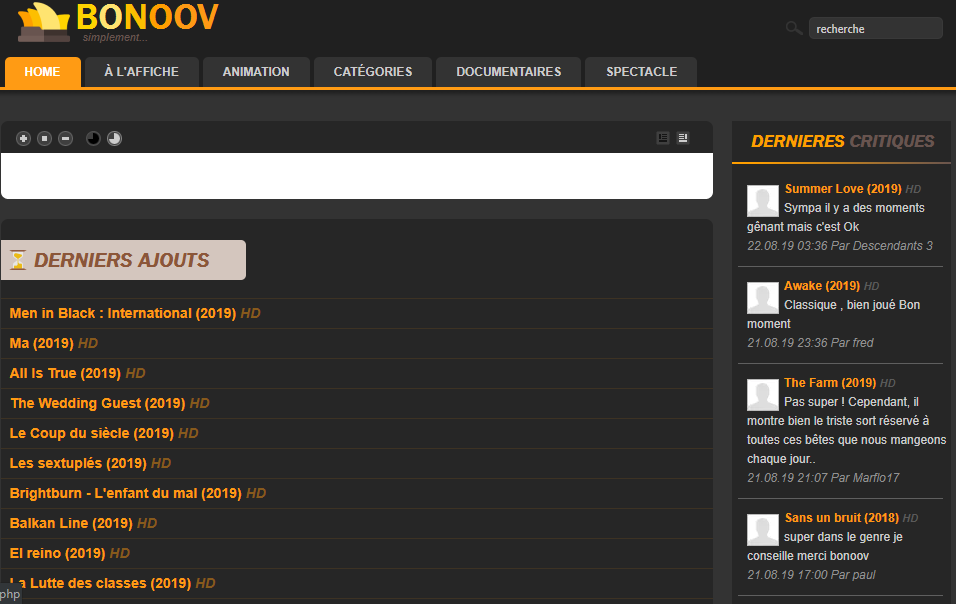Click the avatar next to The Farm review
The height and width of the screenshot is (604, 956).
point(763,395)
